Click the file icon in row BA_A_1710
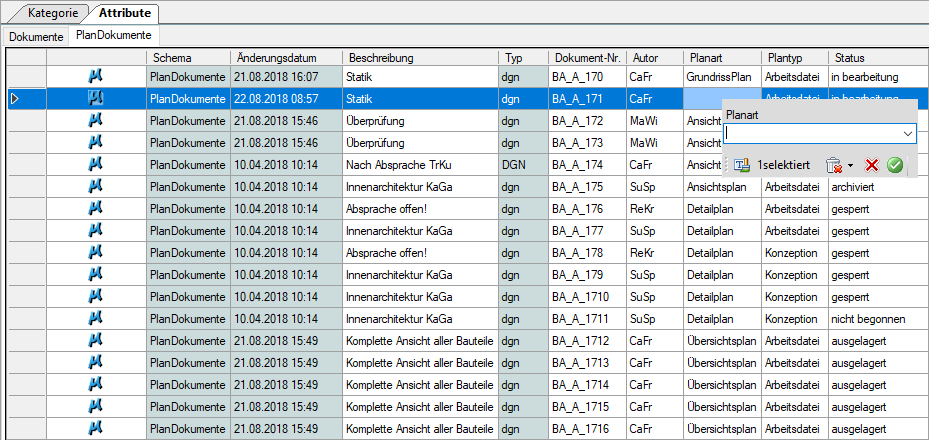The image size is (929, 440). tap(96, 297)
